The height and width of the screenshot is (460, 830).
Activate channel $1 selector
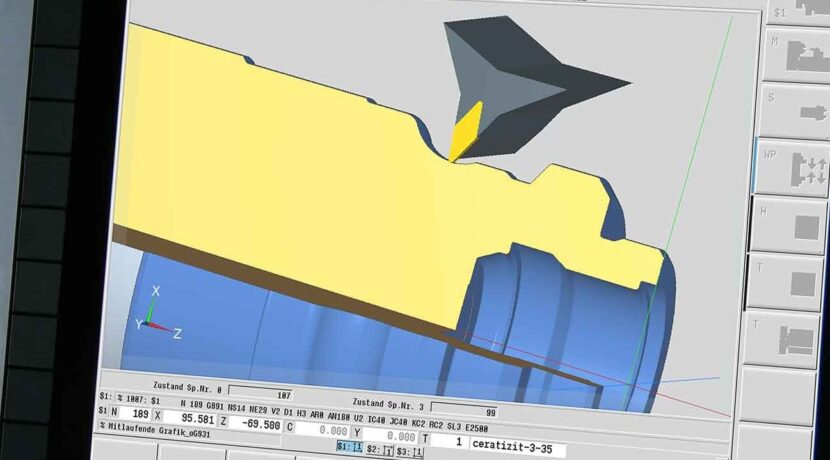(349, 447)
